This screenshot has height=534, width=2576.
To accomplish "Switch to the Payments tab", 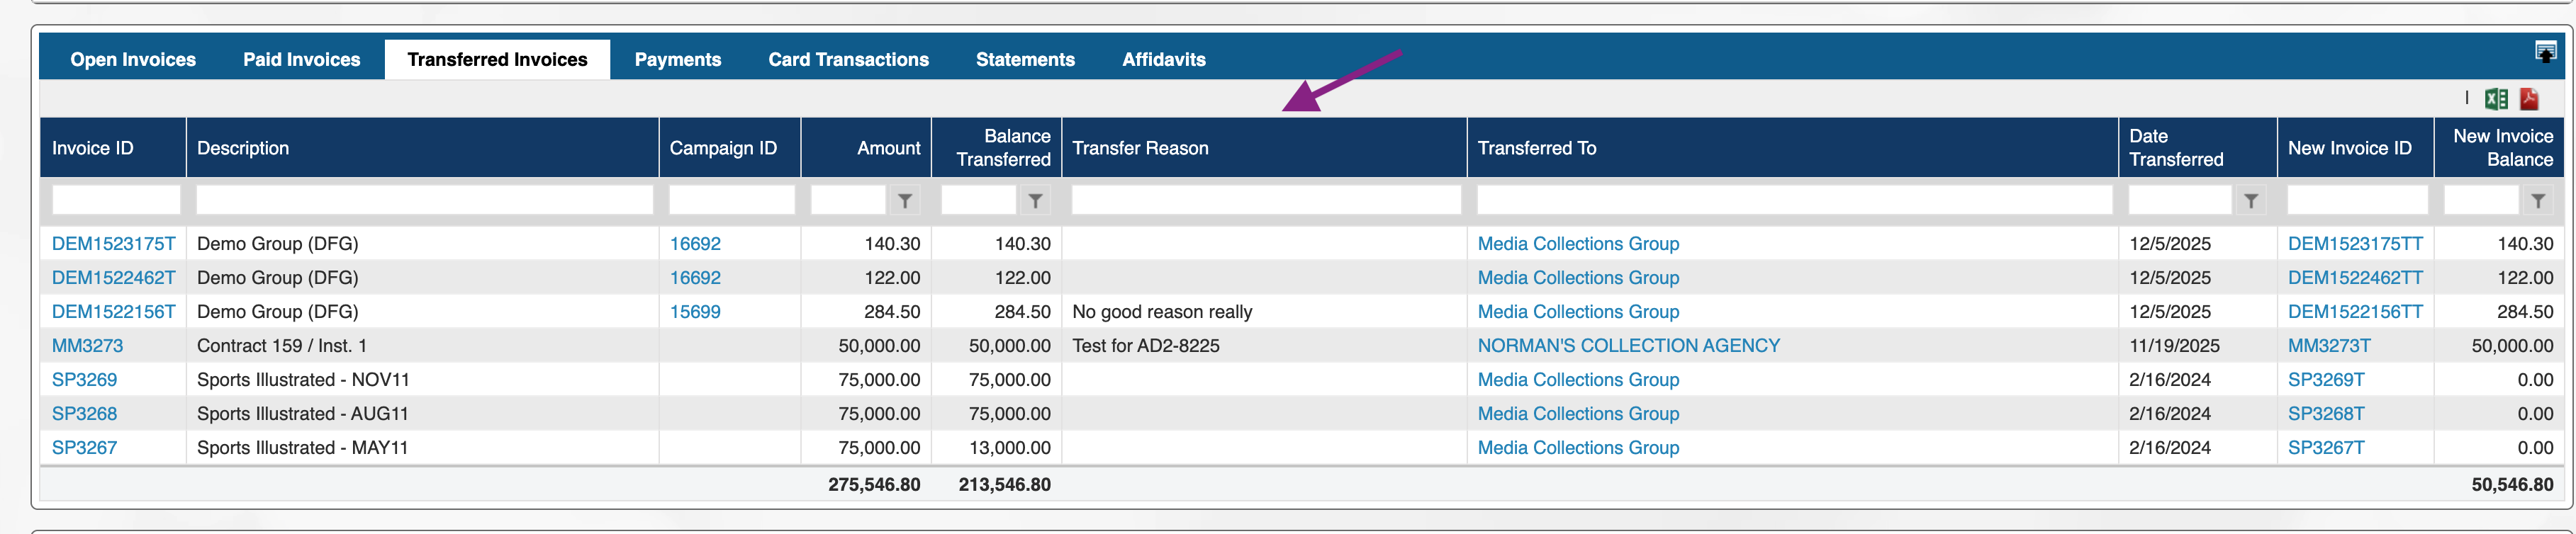I will pyautogui.click(x=677, y=60).
